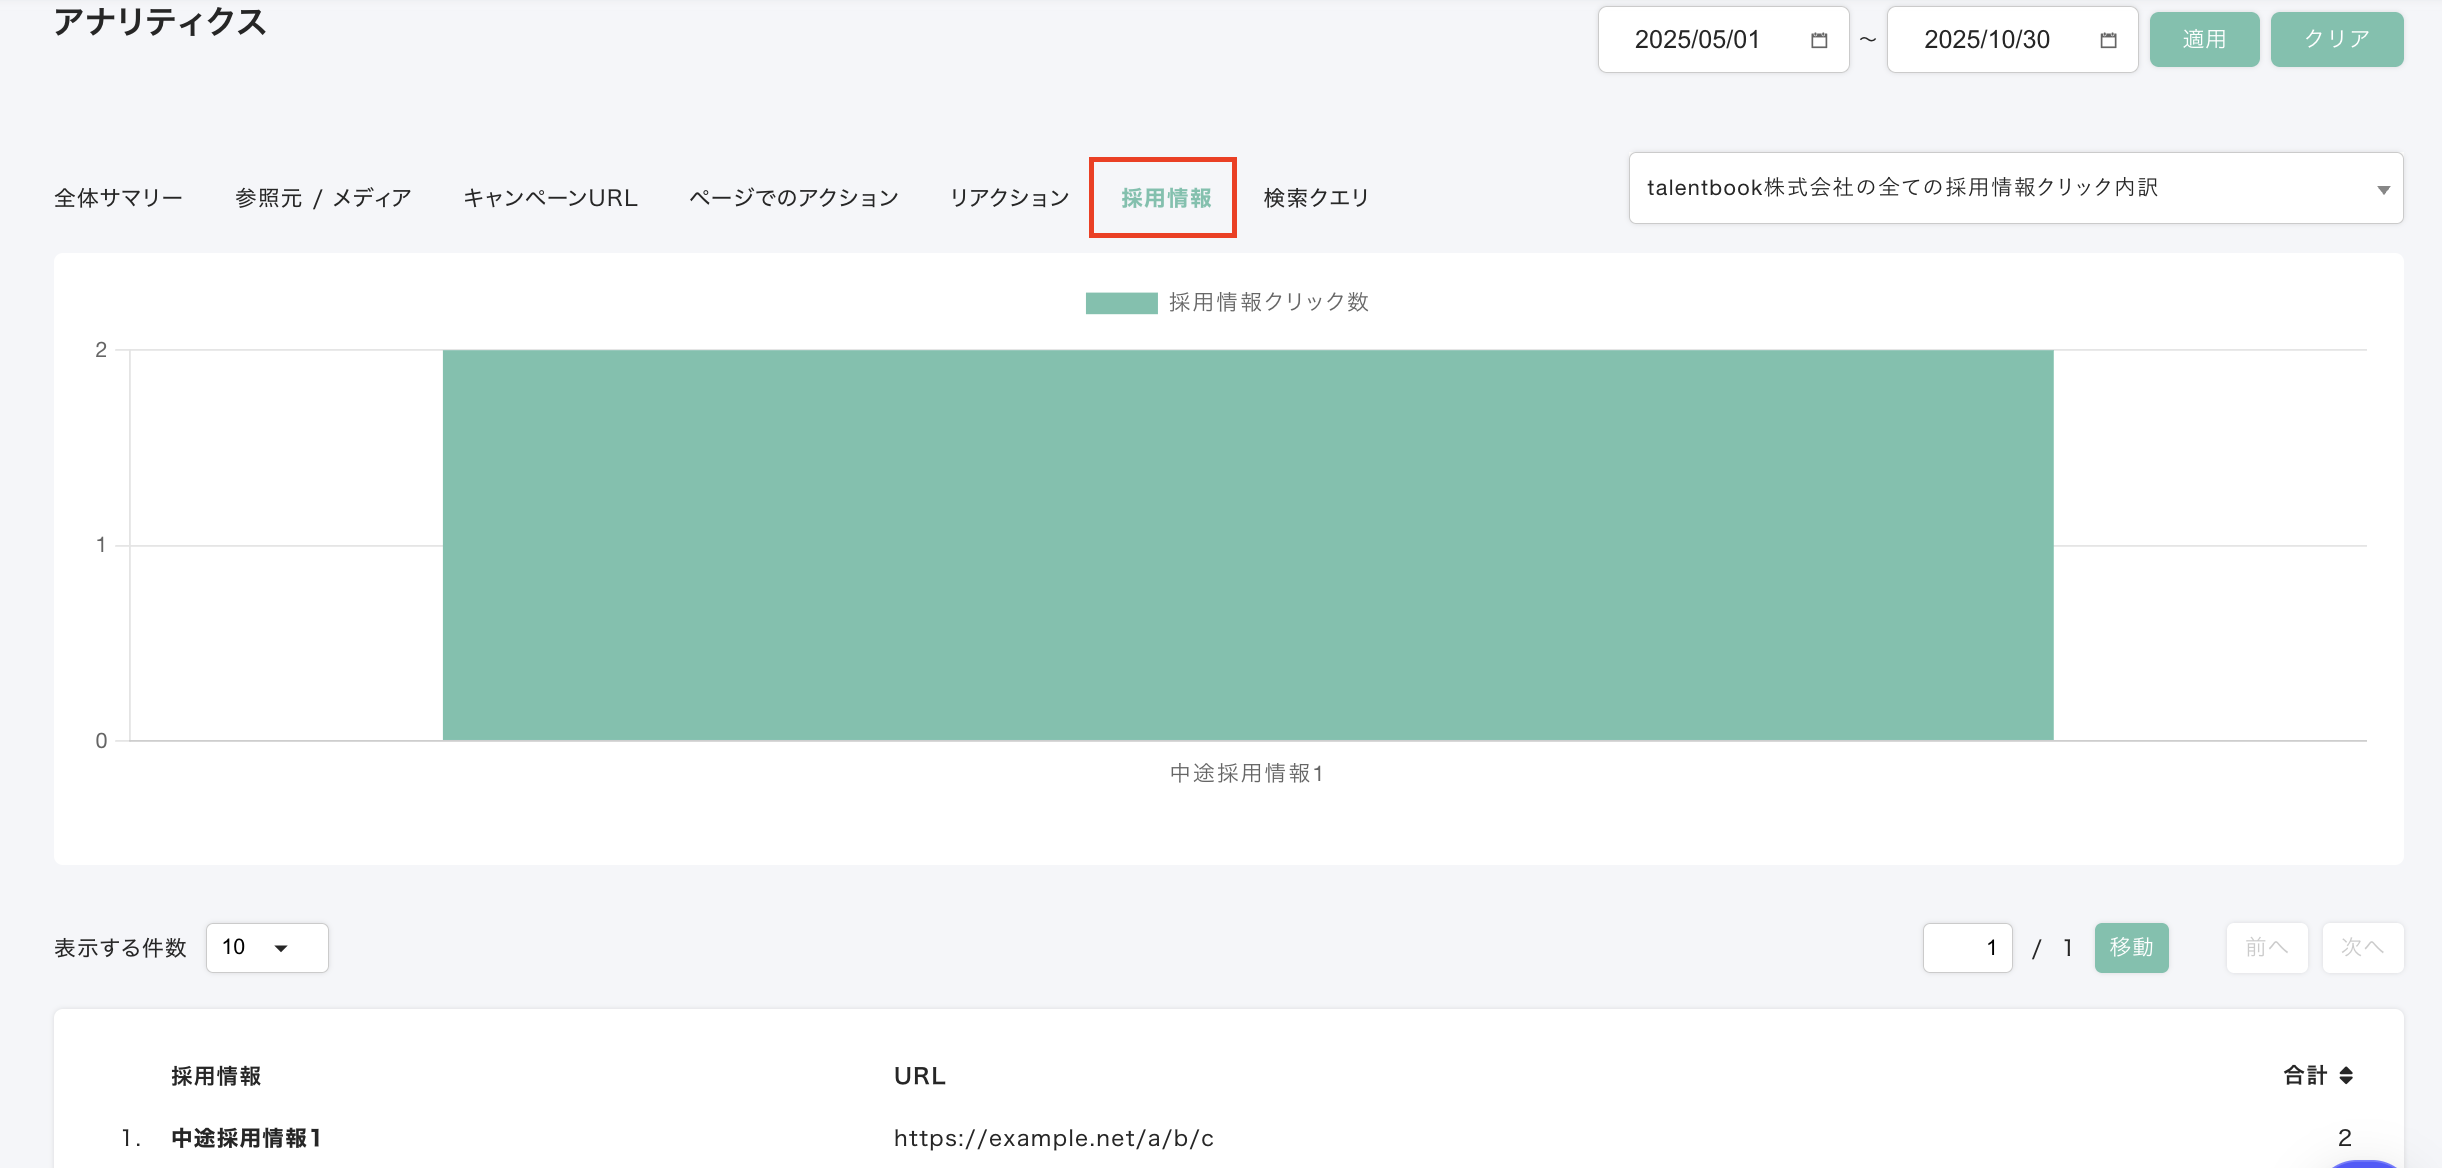Open calendar picker for end date
Image resolution: width=2442 pixels, height=1168 pixels.
tap(2108, 40)
